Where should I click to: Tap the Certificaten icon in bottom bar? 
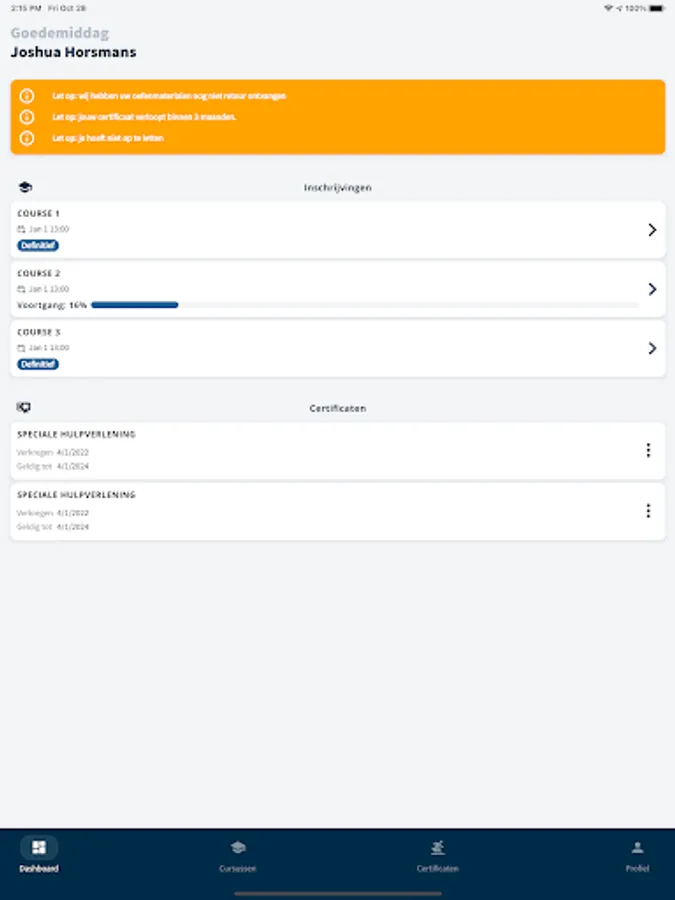click(438, 848)
